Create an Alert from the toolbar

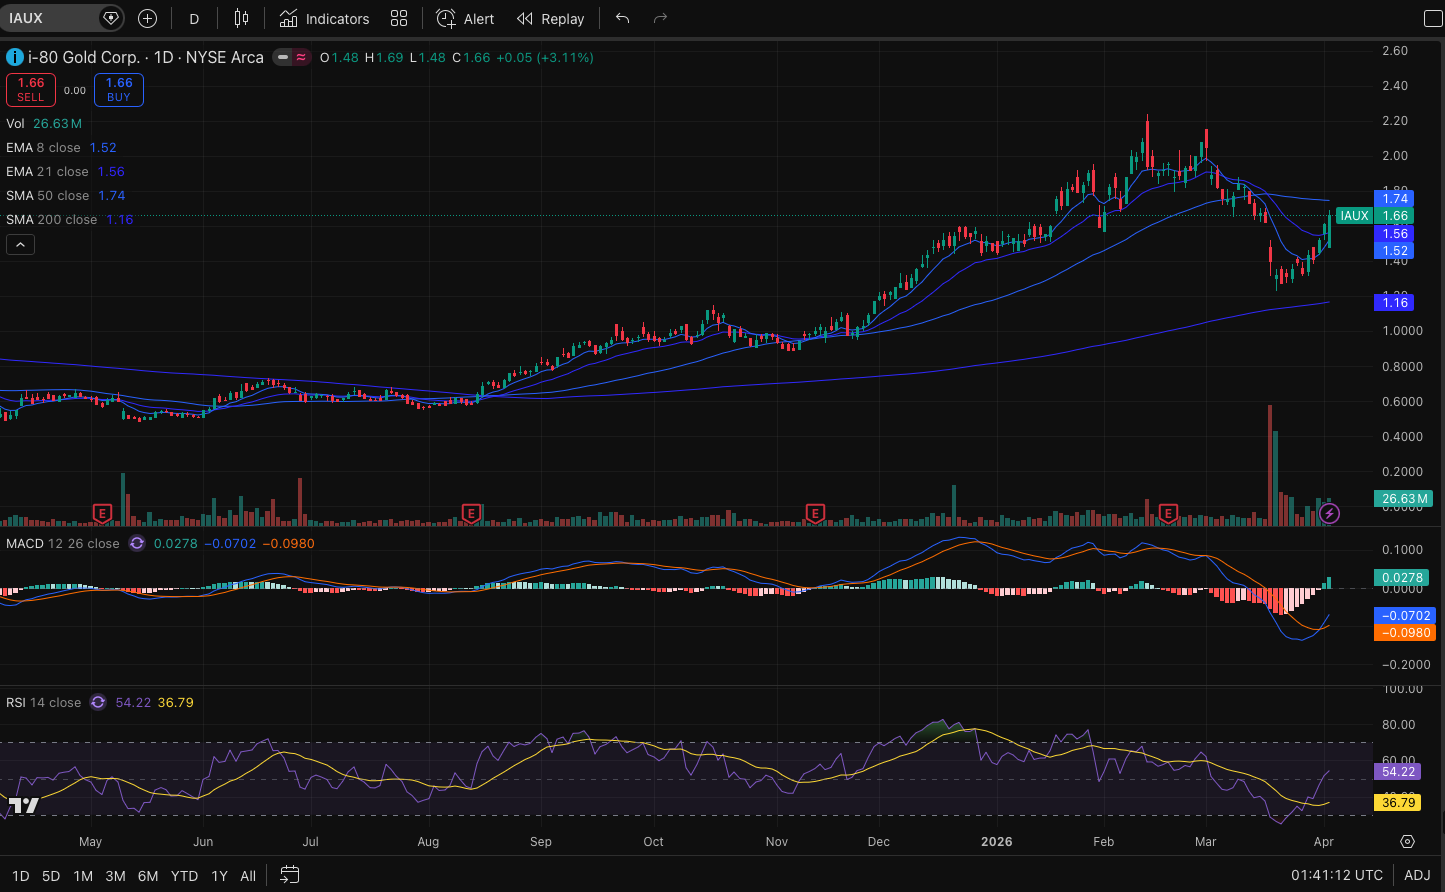[465, 18]
